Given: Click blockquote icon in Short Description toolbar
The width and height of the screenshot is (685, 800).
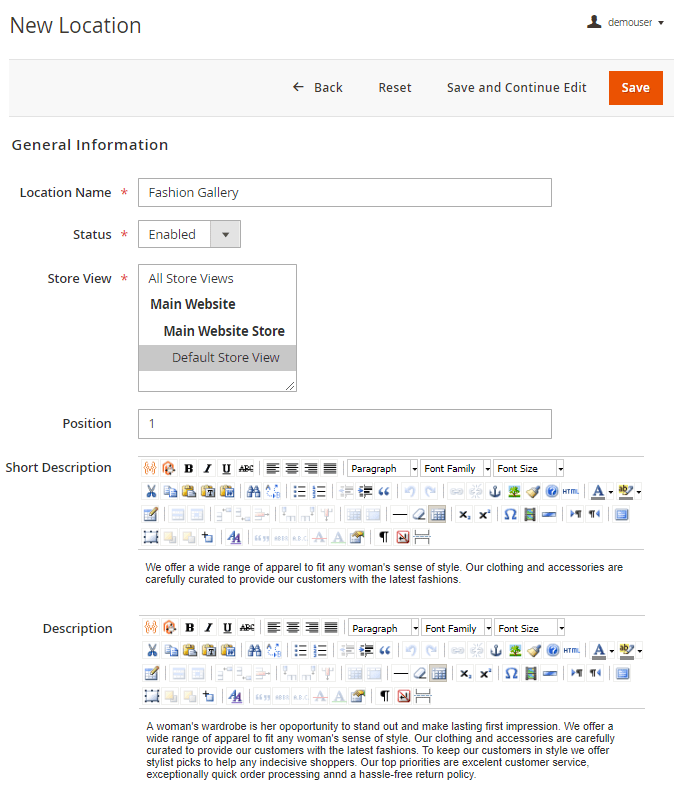Looking at the screenshot, I should (x=384, y=491).
